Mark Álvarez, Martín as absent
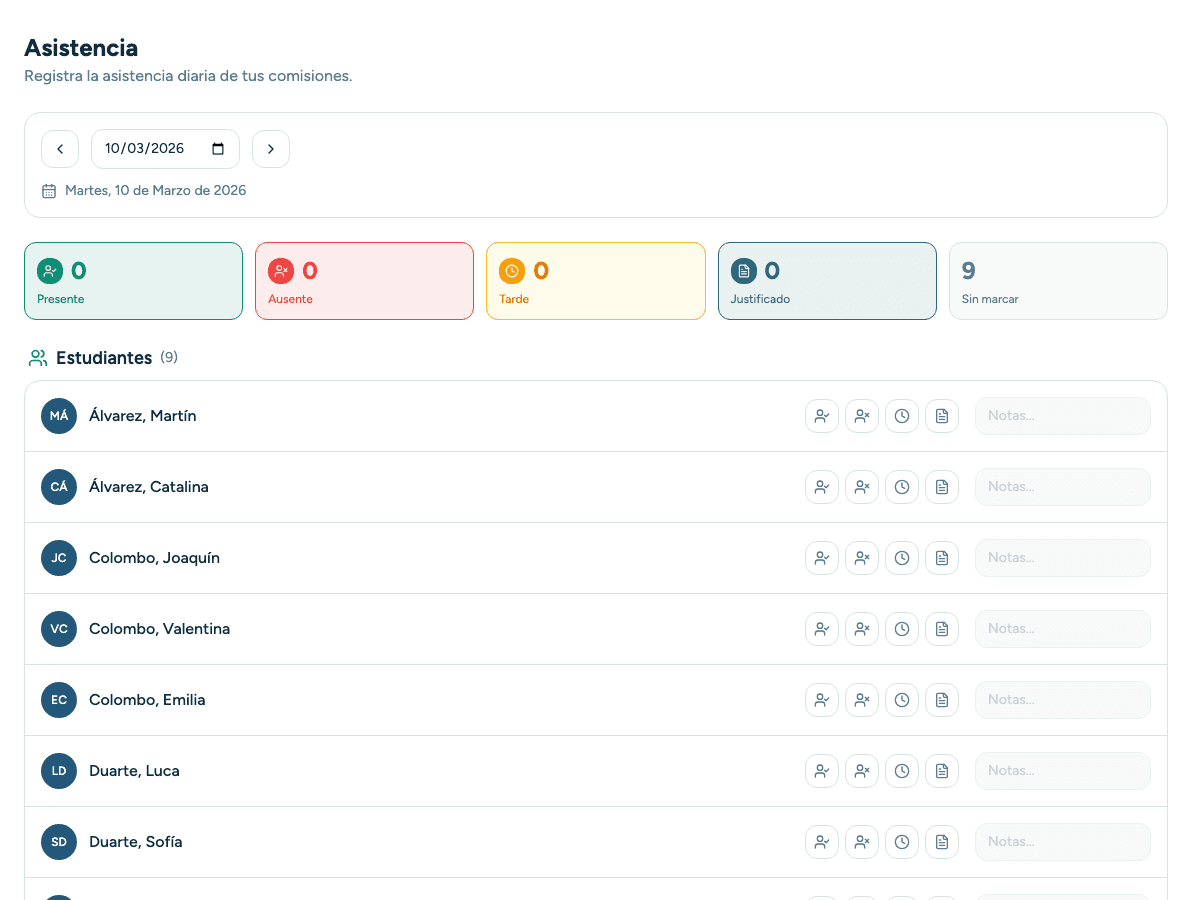1200x900 pixels. point(862,416)
